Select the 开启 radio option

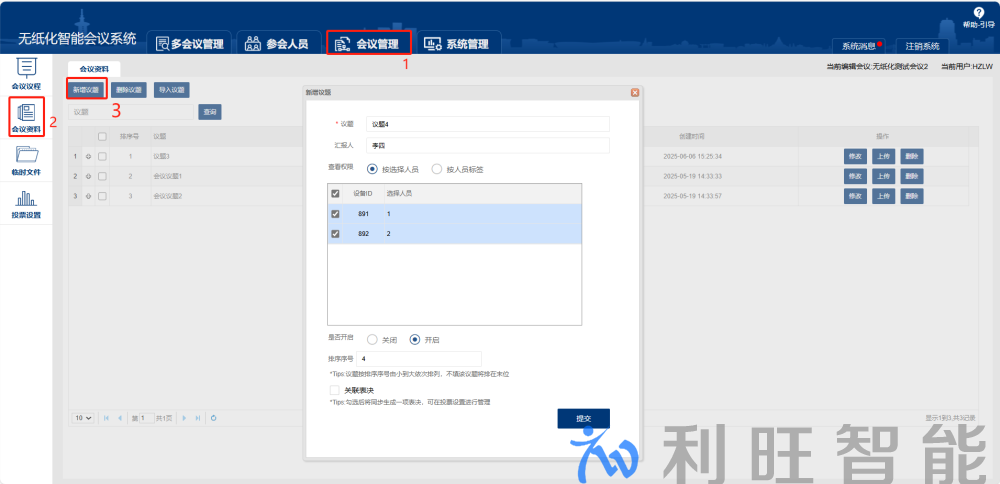click(x=415, y=339)
